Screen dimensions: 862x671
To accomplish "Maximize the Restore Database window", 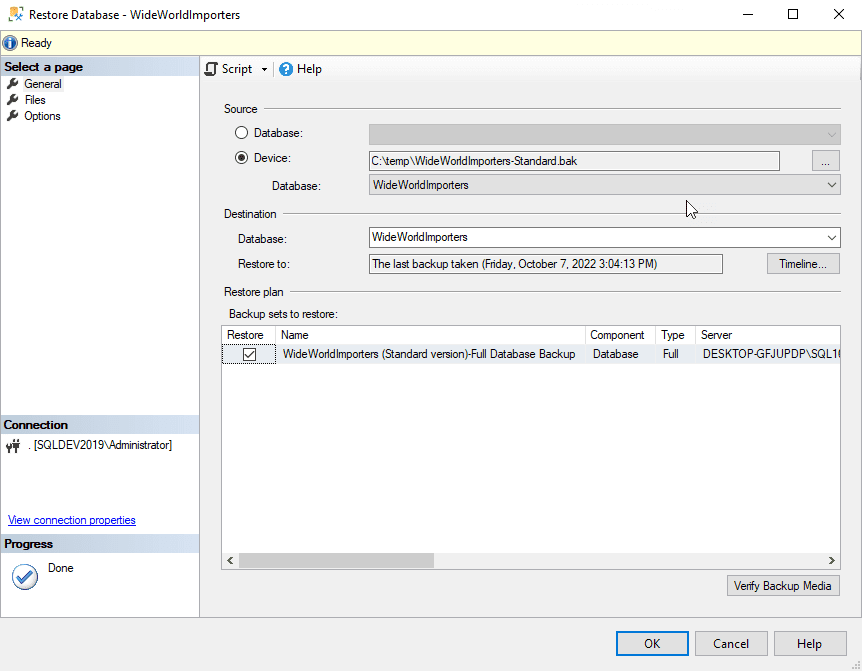I will [793, 14].
